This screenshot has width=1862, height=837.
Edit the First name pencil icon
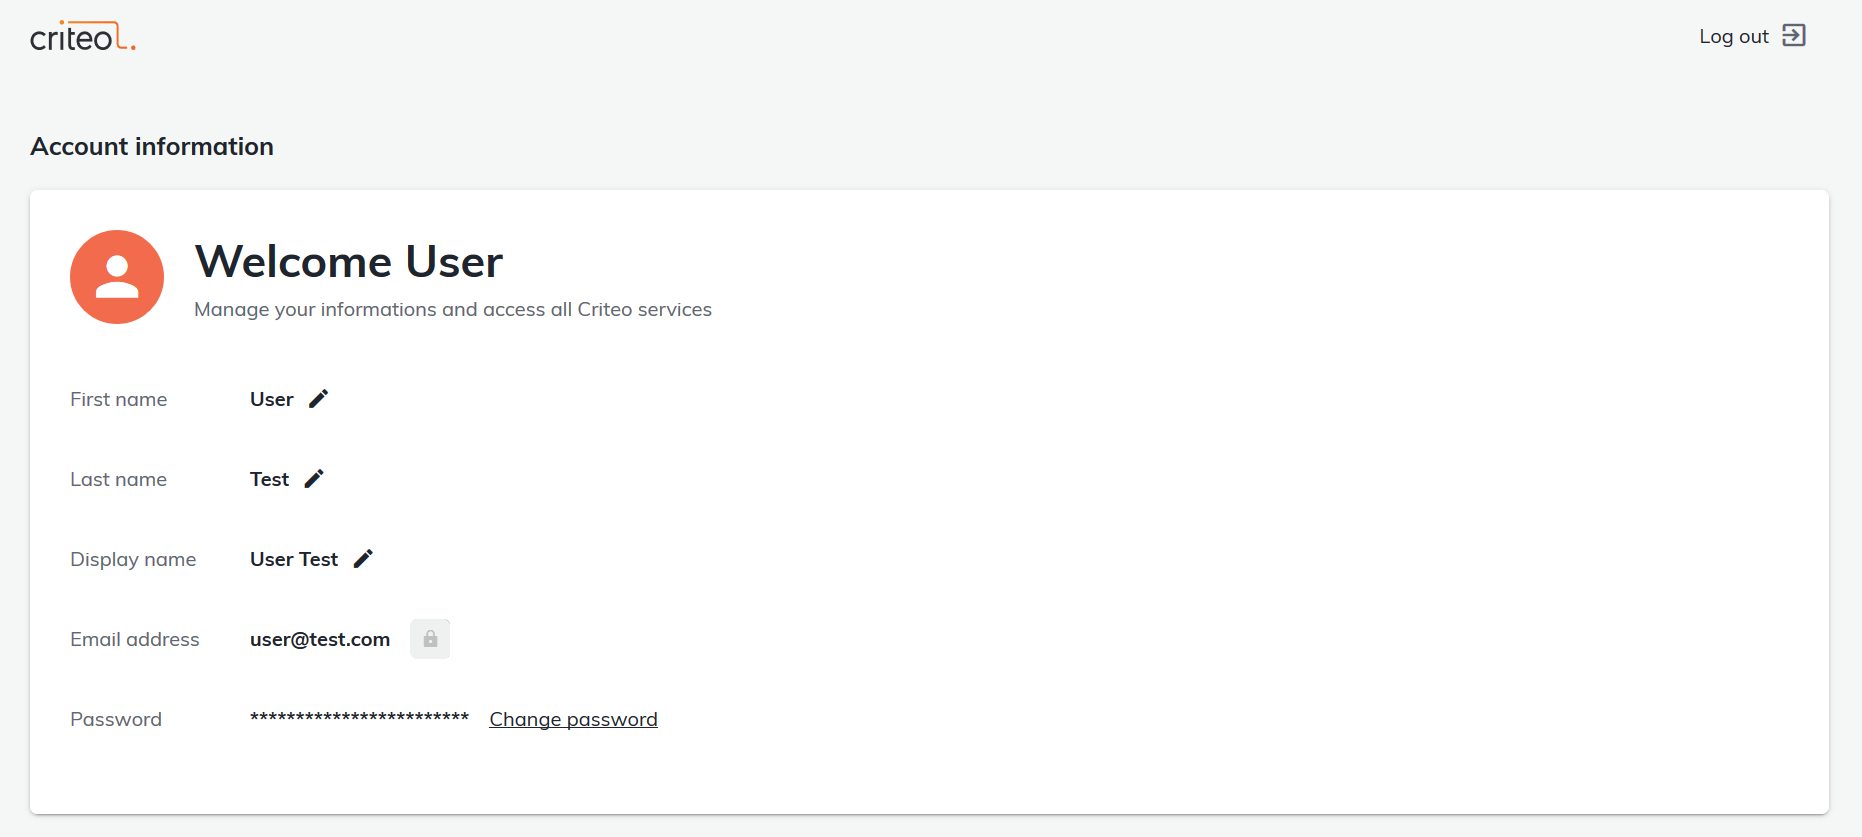(x=318, y=399)
